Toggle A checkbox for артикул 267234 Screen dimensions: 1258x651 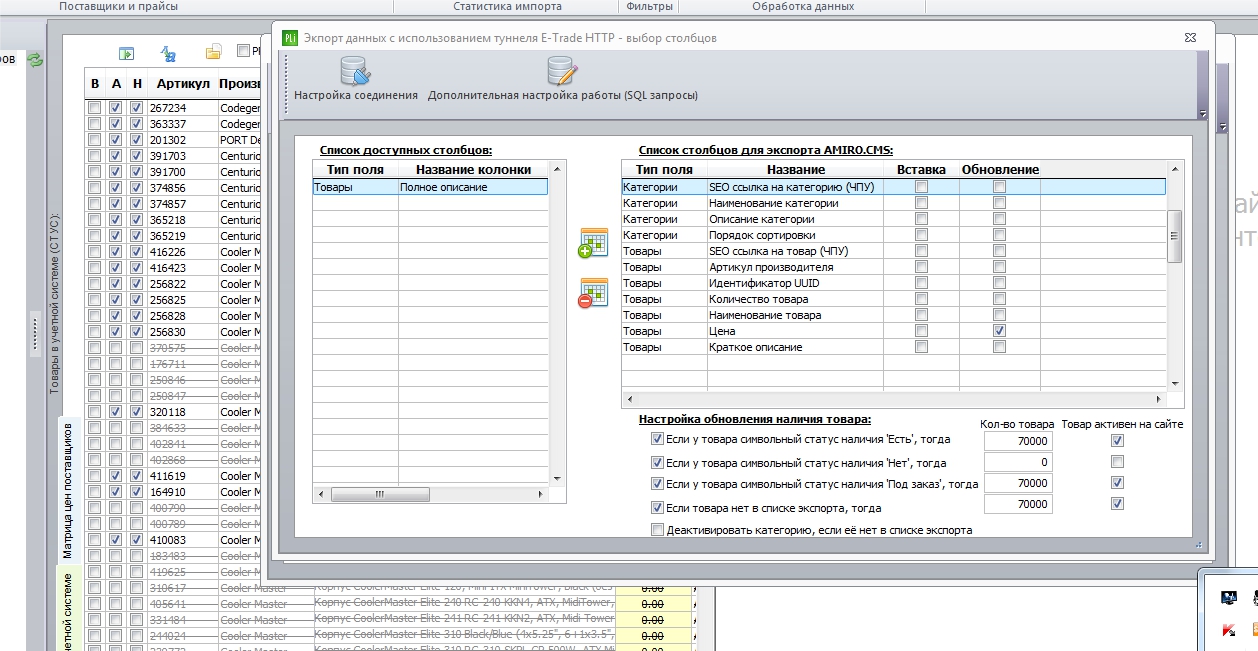click(116, 108)
